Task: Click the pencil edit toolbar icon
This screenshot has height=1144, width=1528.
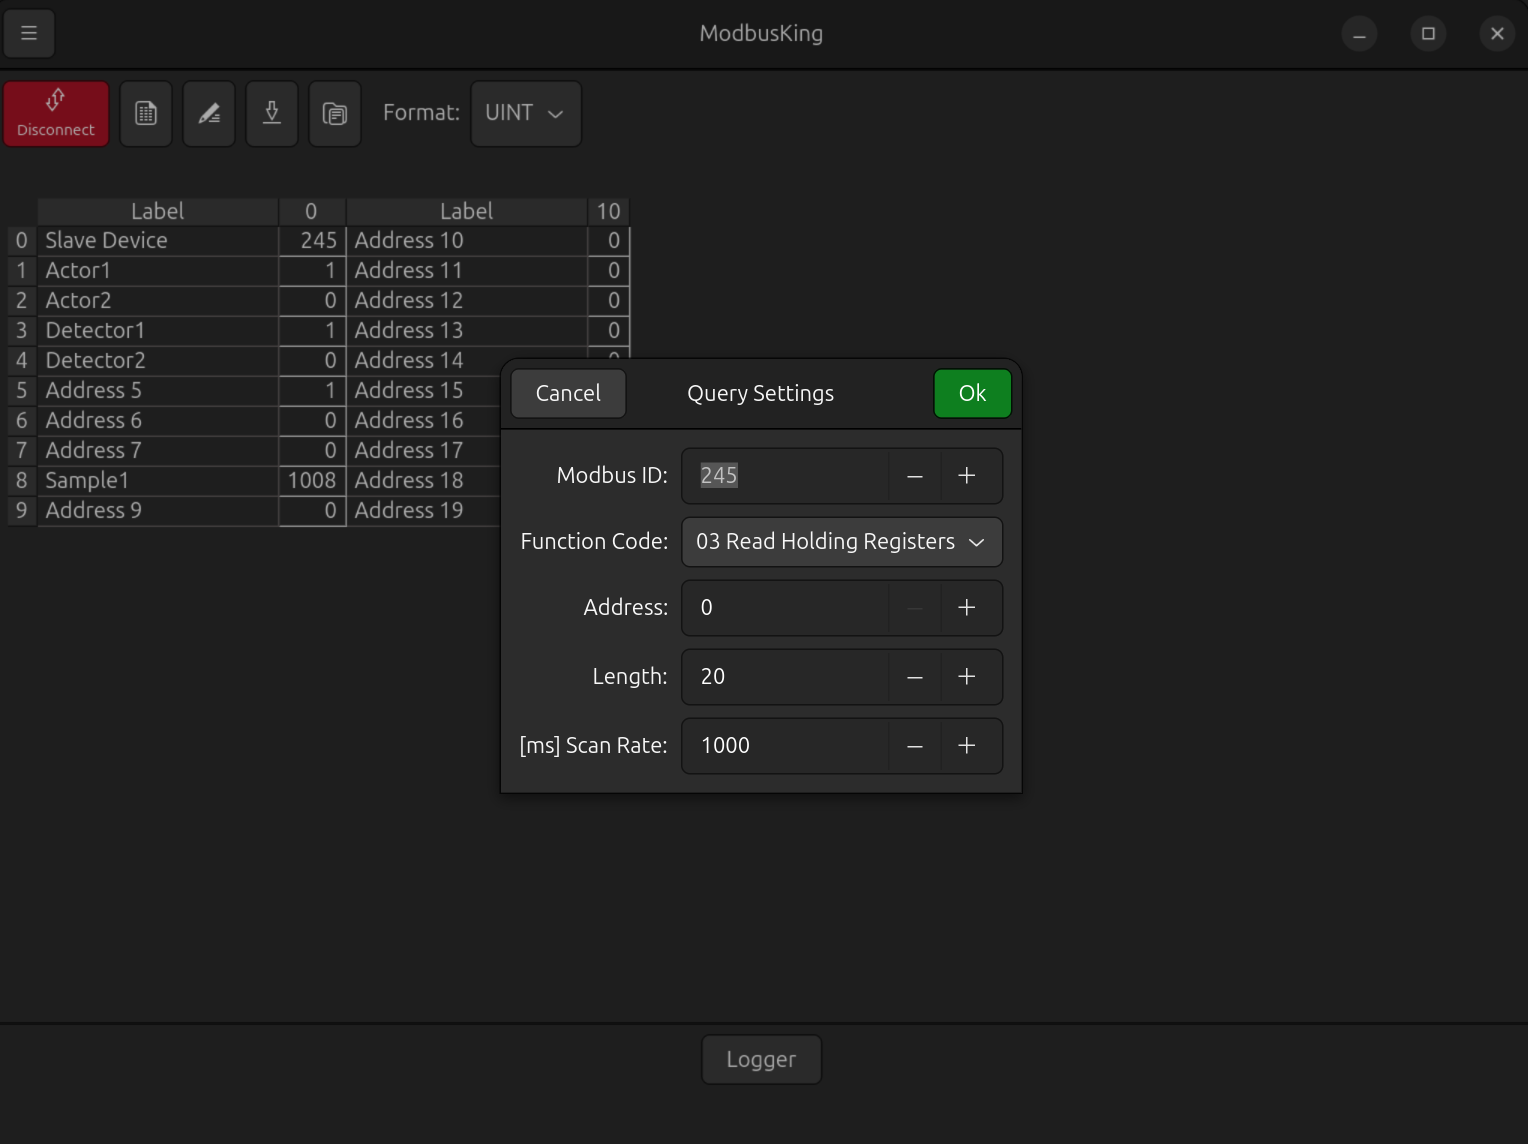Action: (209, 114)
